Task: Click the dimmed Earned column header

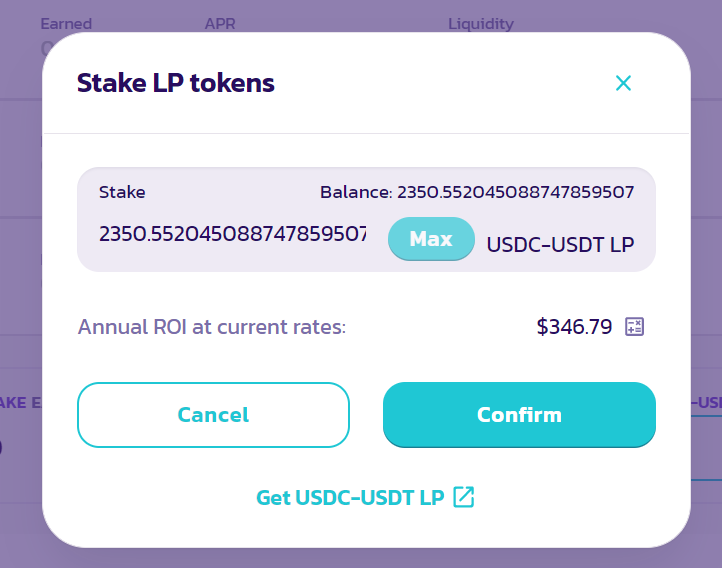Action: coord(66,23)
